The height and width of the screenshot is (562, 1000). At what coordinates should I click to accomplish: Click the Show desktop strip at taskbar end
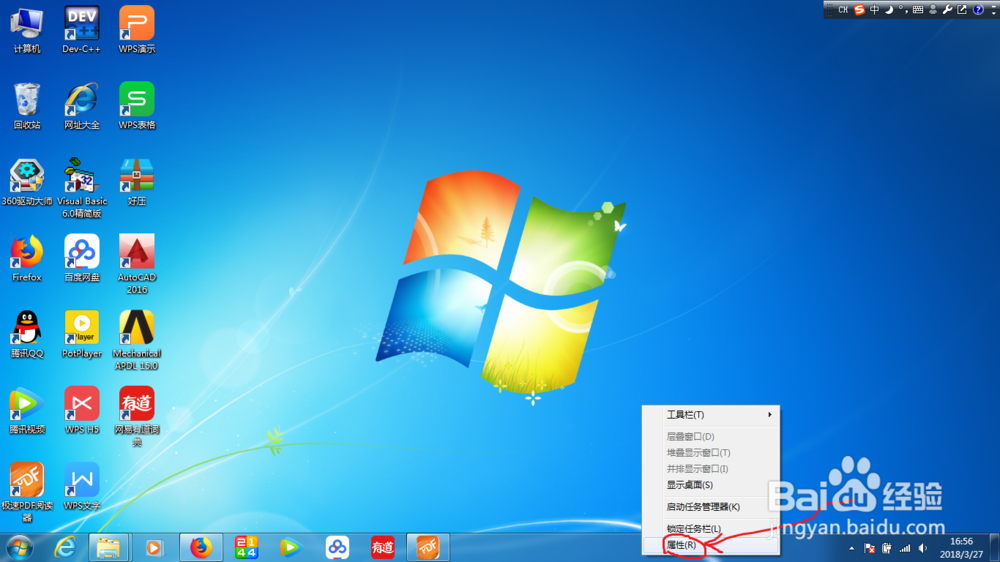pyautogui.click(x=994, y=548)
